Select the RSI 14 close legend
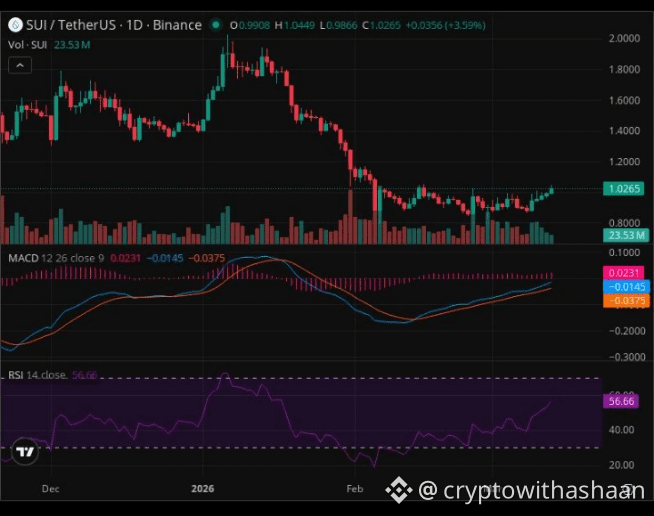654x516 pixels. pyautogui.click(x=37, y=375)
